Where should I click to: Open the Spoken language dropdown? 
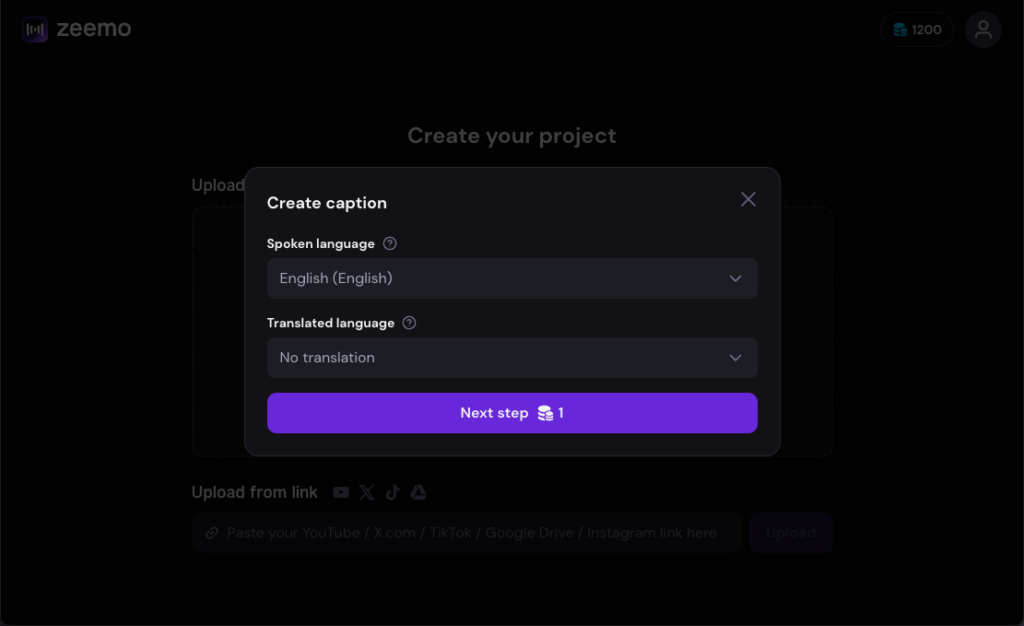click(x=512, y=278)
